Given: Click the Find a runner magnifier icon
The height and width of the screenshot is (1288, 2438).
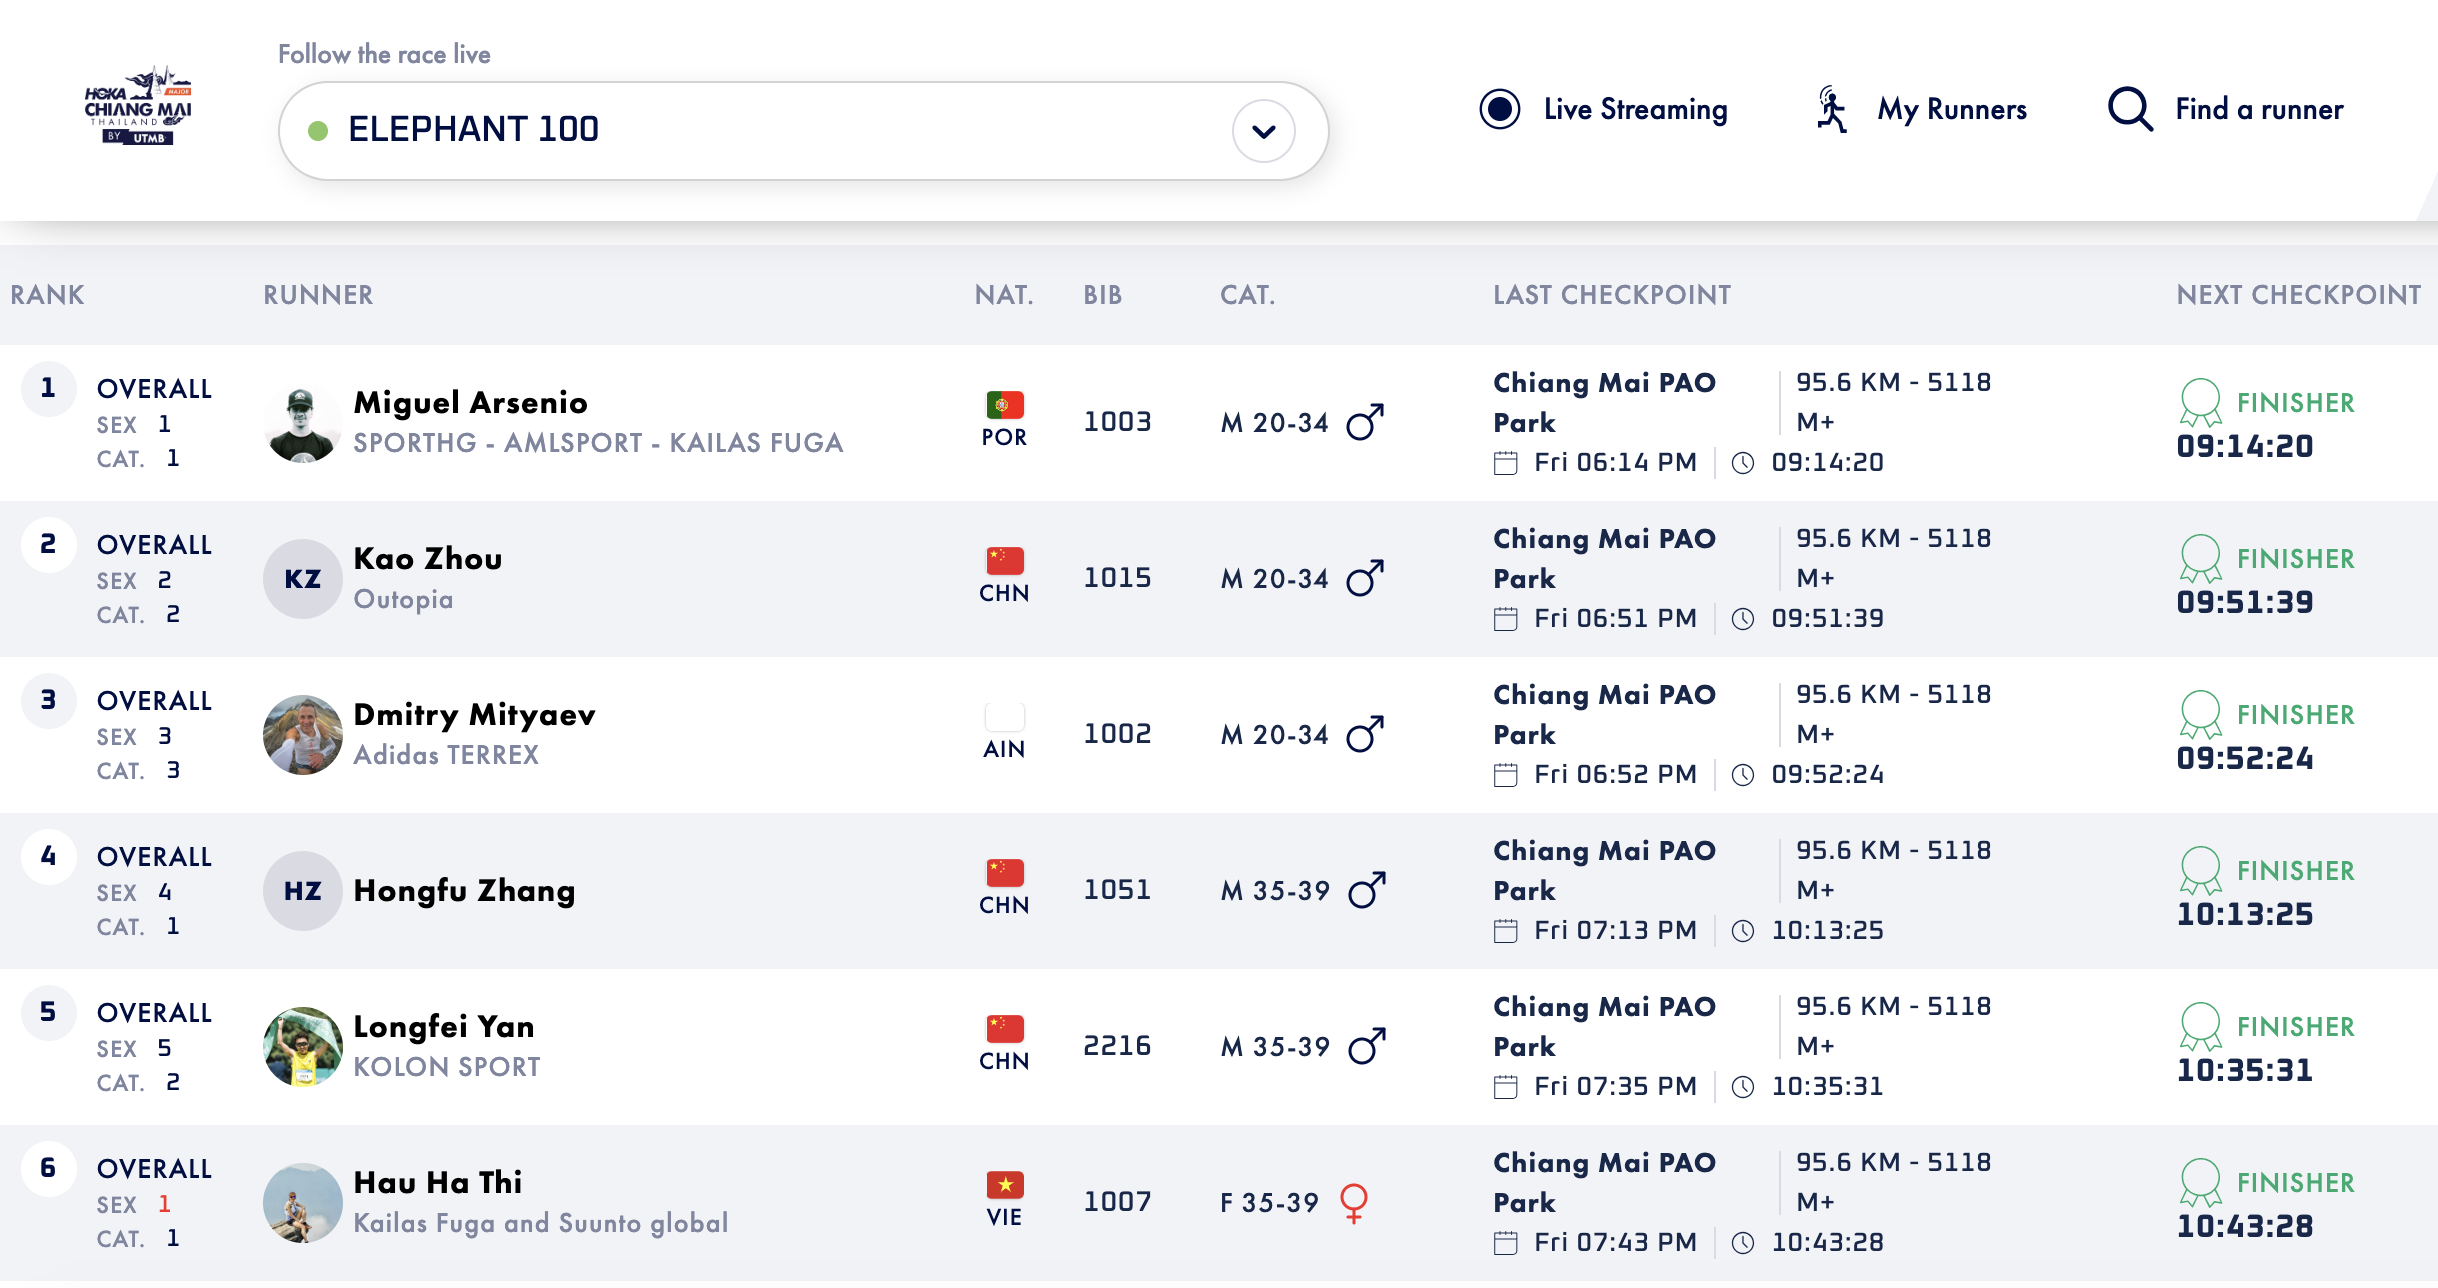Looking at the screenshot, I should tap(2129, 109).
